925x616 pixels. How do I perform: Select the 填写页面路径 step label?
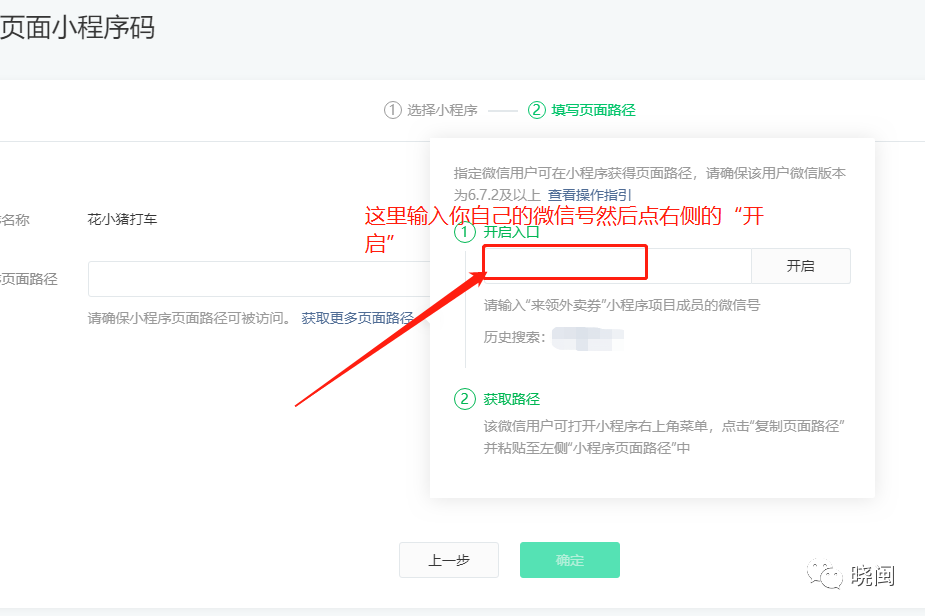(x=593, y=110)
